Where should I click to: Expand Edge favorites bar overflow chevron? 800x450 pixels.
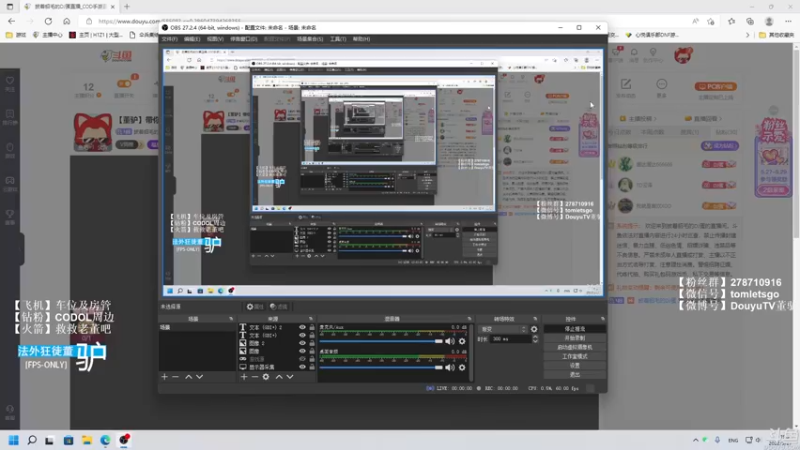pos(747,35)
